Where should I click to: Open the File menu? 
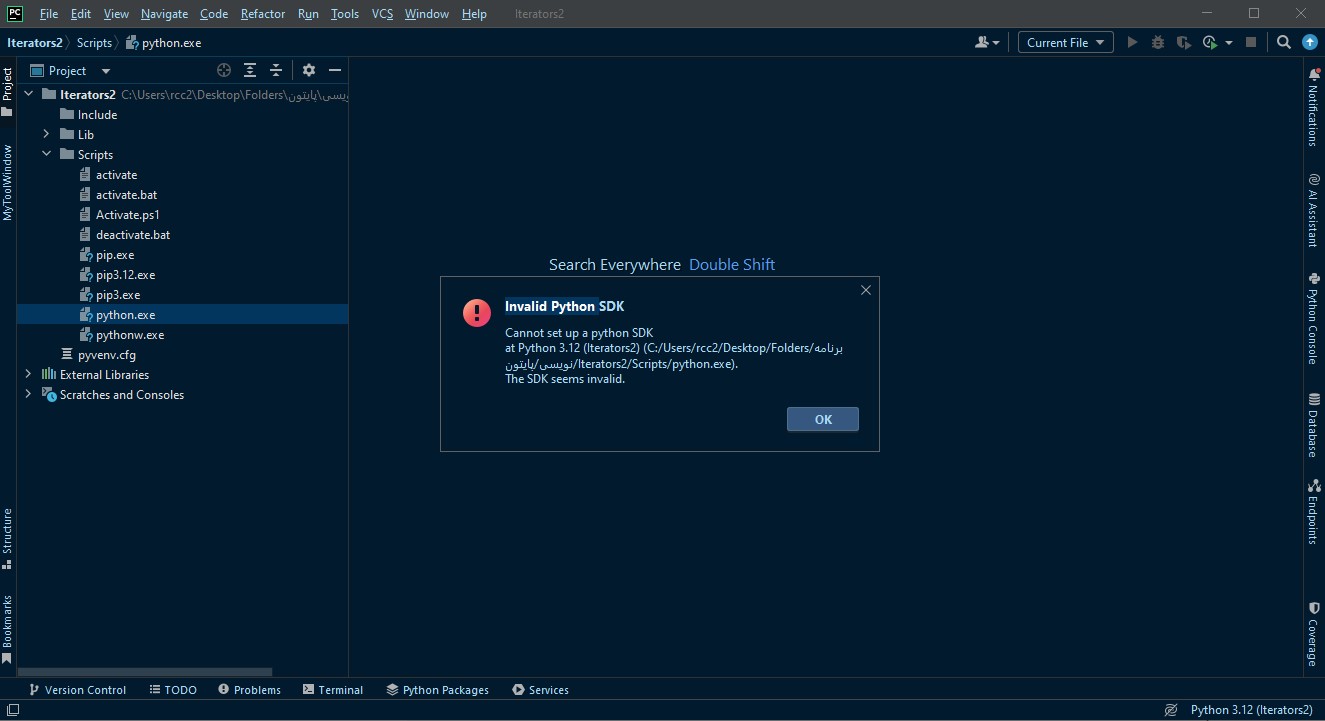48,14
